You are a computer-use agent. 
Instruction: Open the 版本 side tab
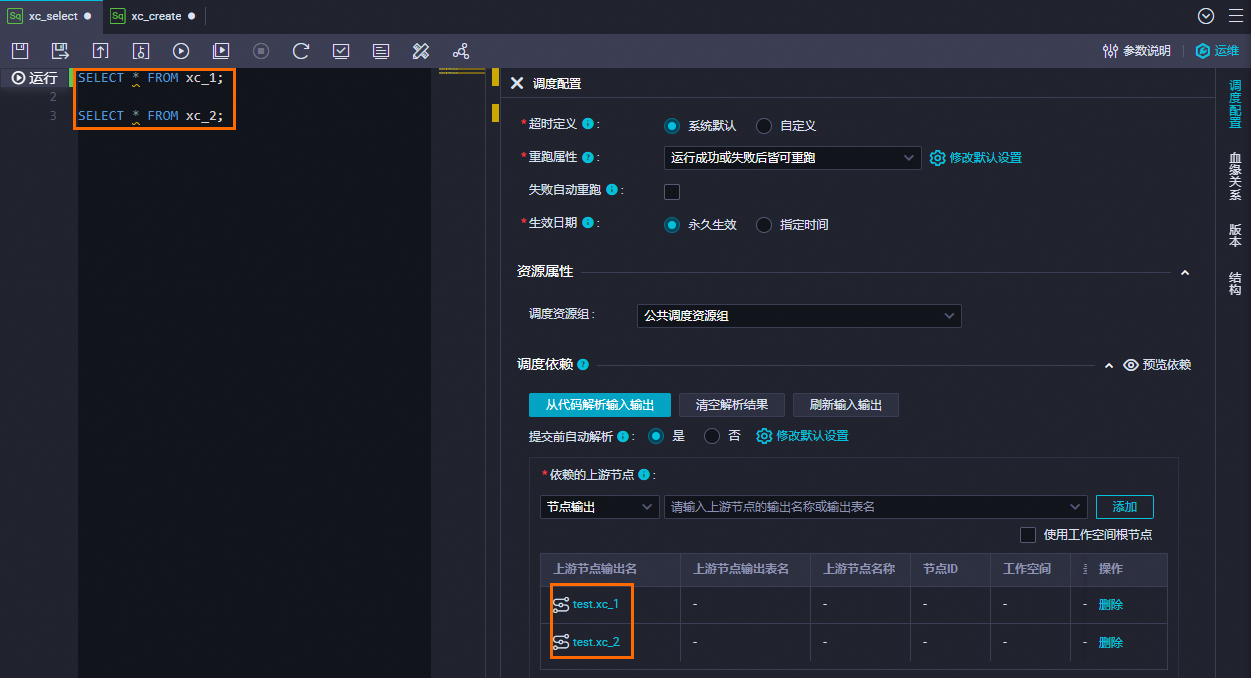[1235, 235]
